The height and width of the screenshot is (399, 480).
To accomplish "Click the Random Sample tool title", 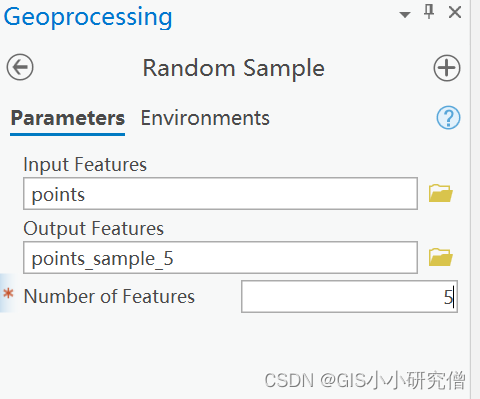I will (x=234, y=68).
